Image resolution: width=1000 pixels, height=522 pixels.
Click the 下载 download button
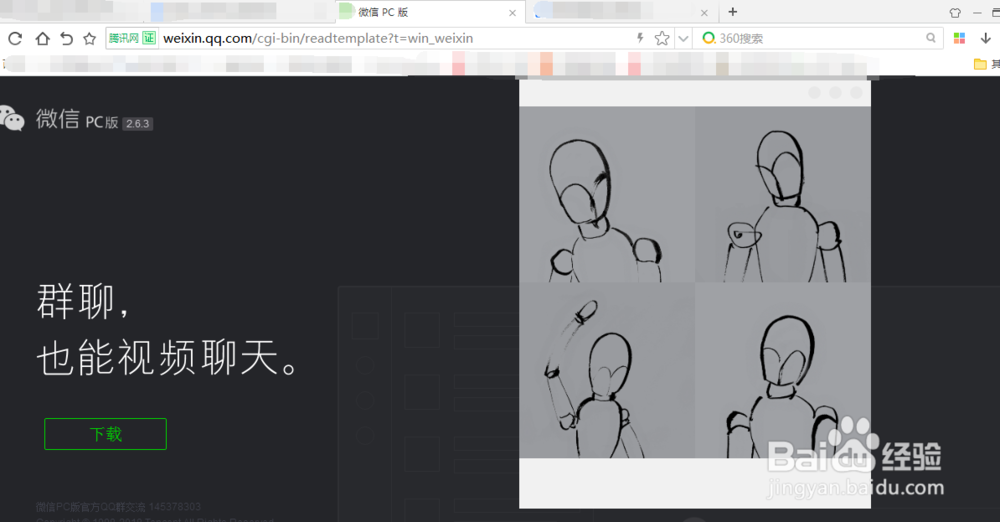tap(105, 434)
